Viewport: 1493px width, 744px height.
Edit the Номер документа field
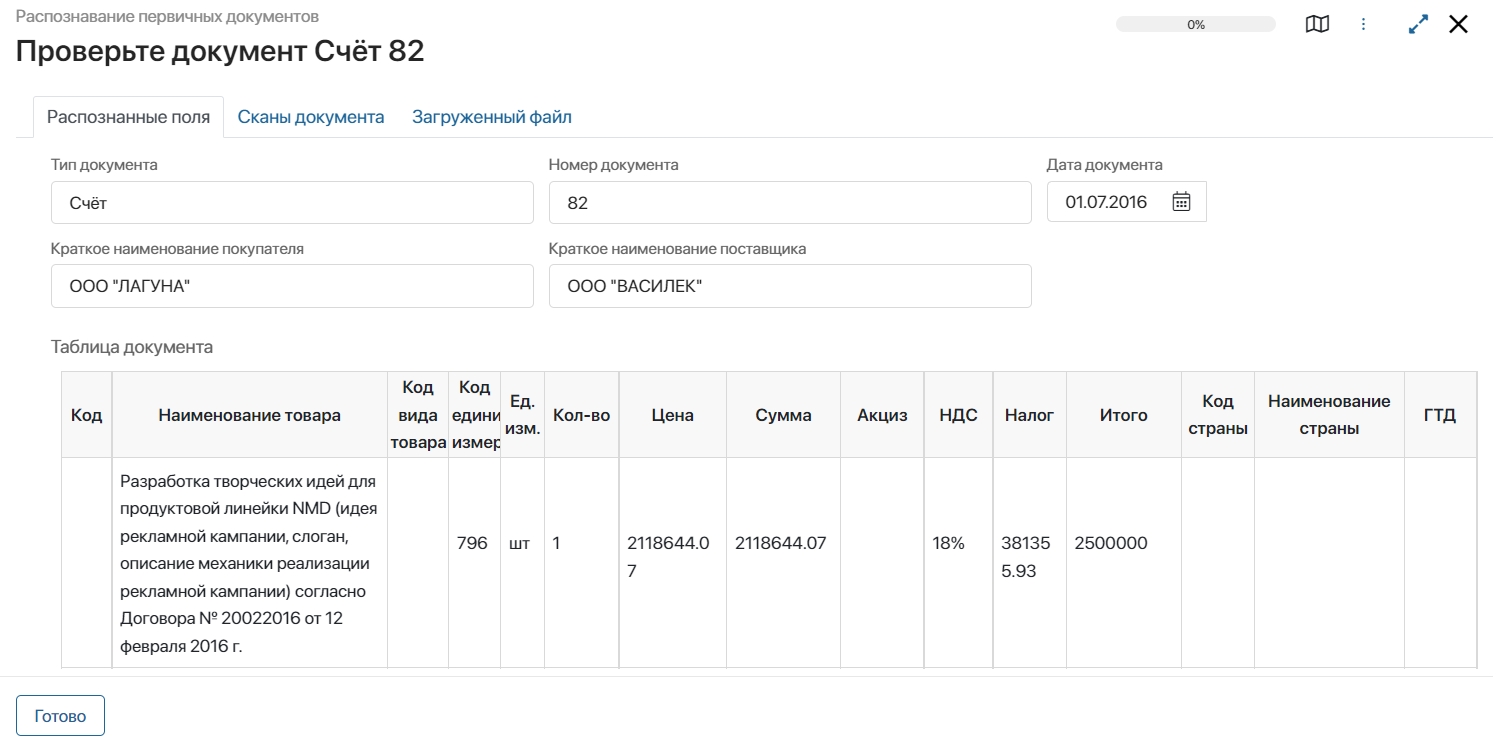tap(790, 203)
